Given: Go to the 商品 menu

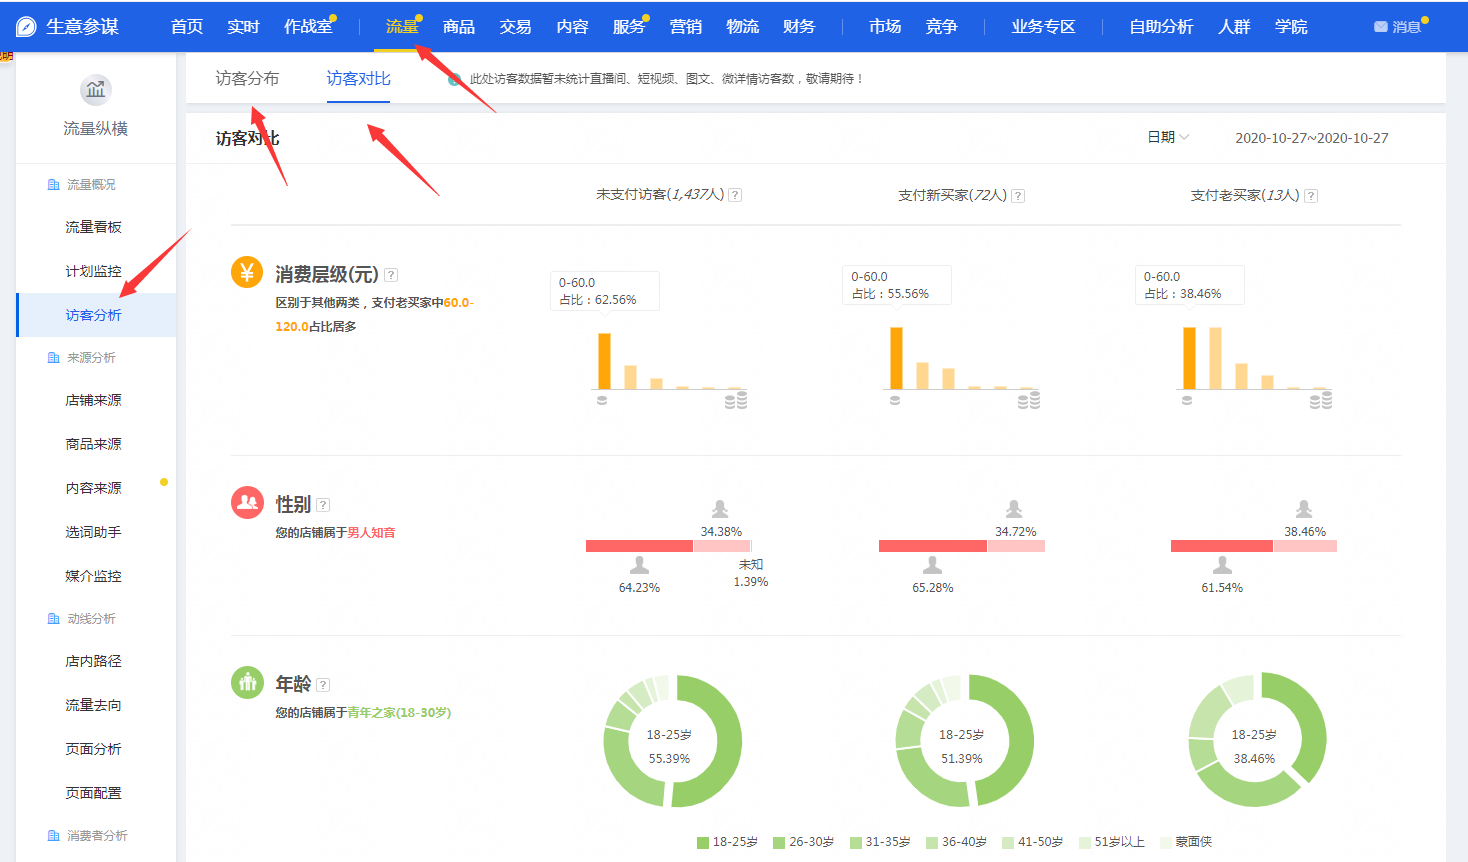Looking at the screenshot, I should tap(459, 27).
